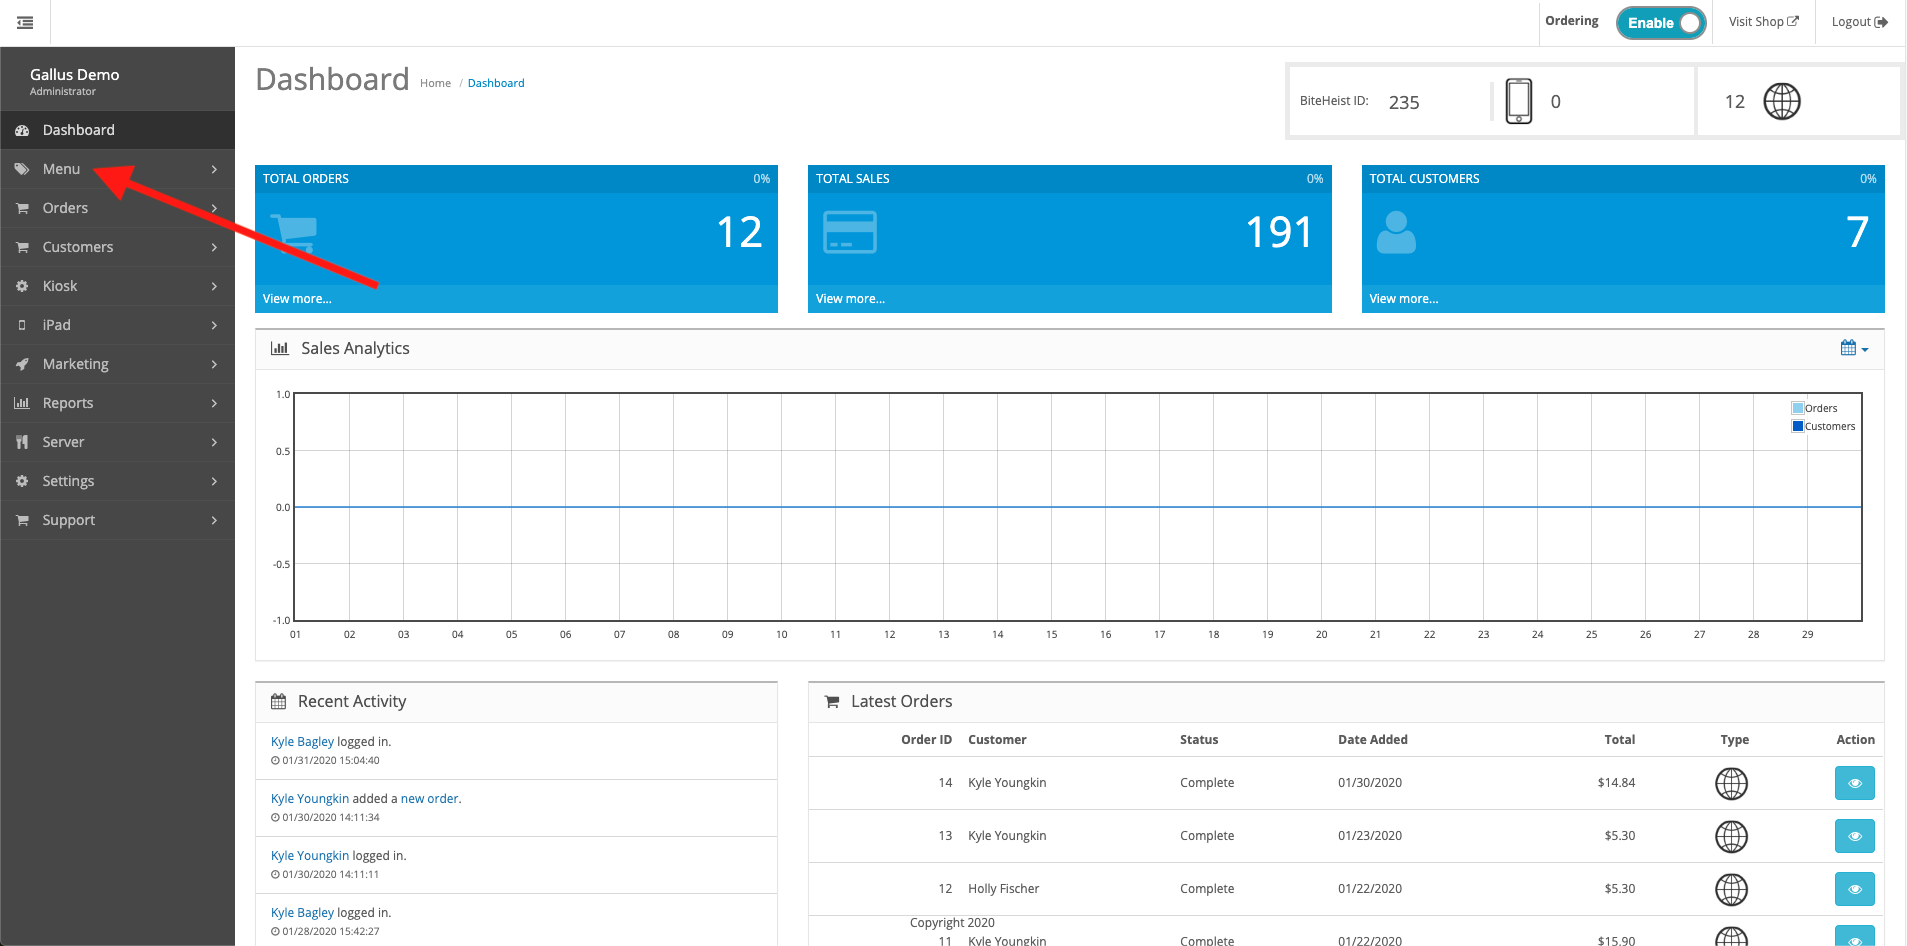Open Dashboard in the sidebar

(117, 130)
